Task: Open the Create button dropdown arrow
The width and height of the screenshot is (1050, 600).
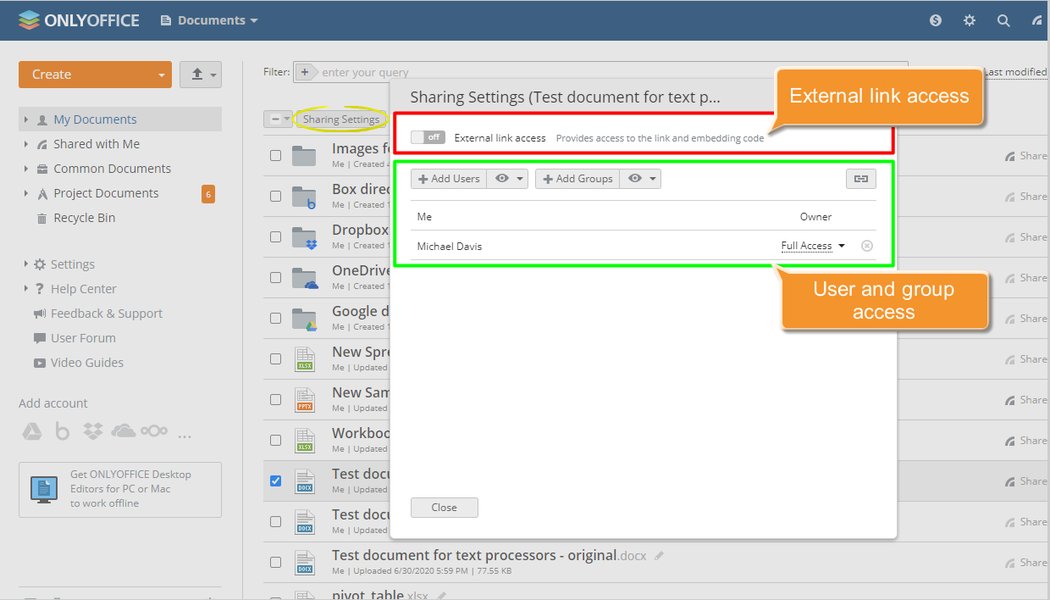Action: (x=161, y=75)
